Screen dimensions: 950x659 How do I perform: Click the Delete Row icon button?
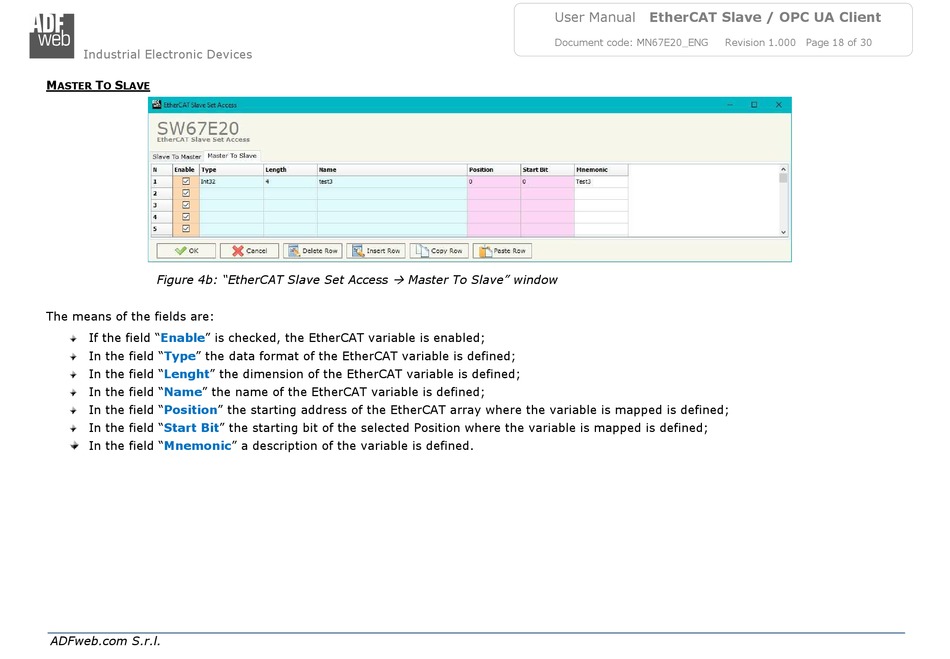[x=313, y=251]
